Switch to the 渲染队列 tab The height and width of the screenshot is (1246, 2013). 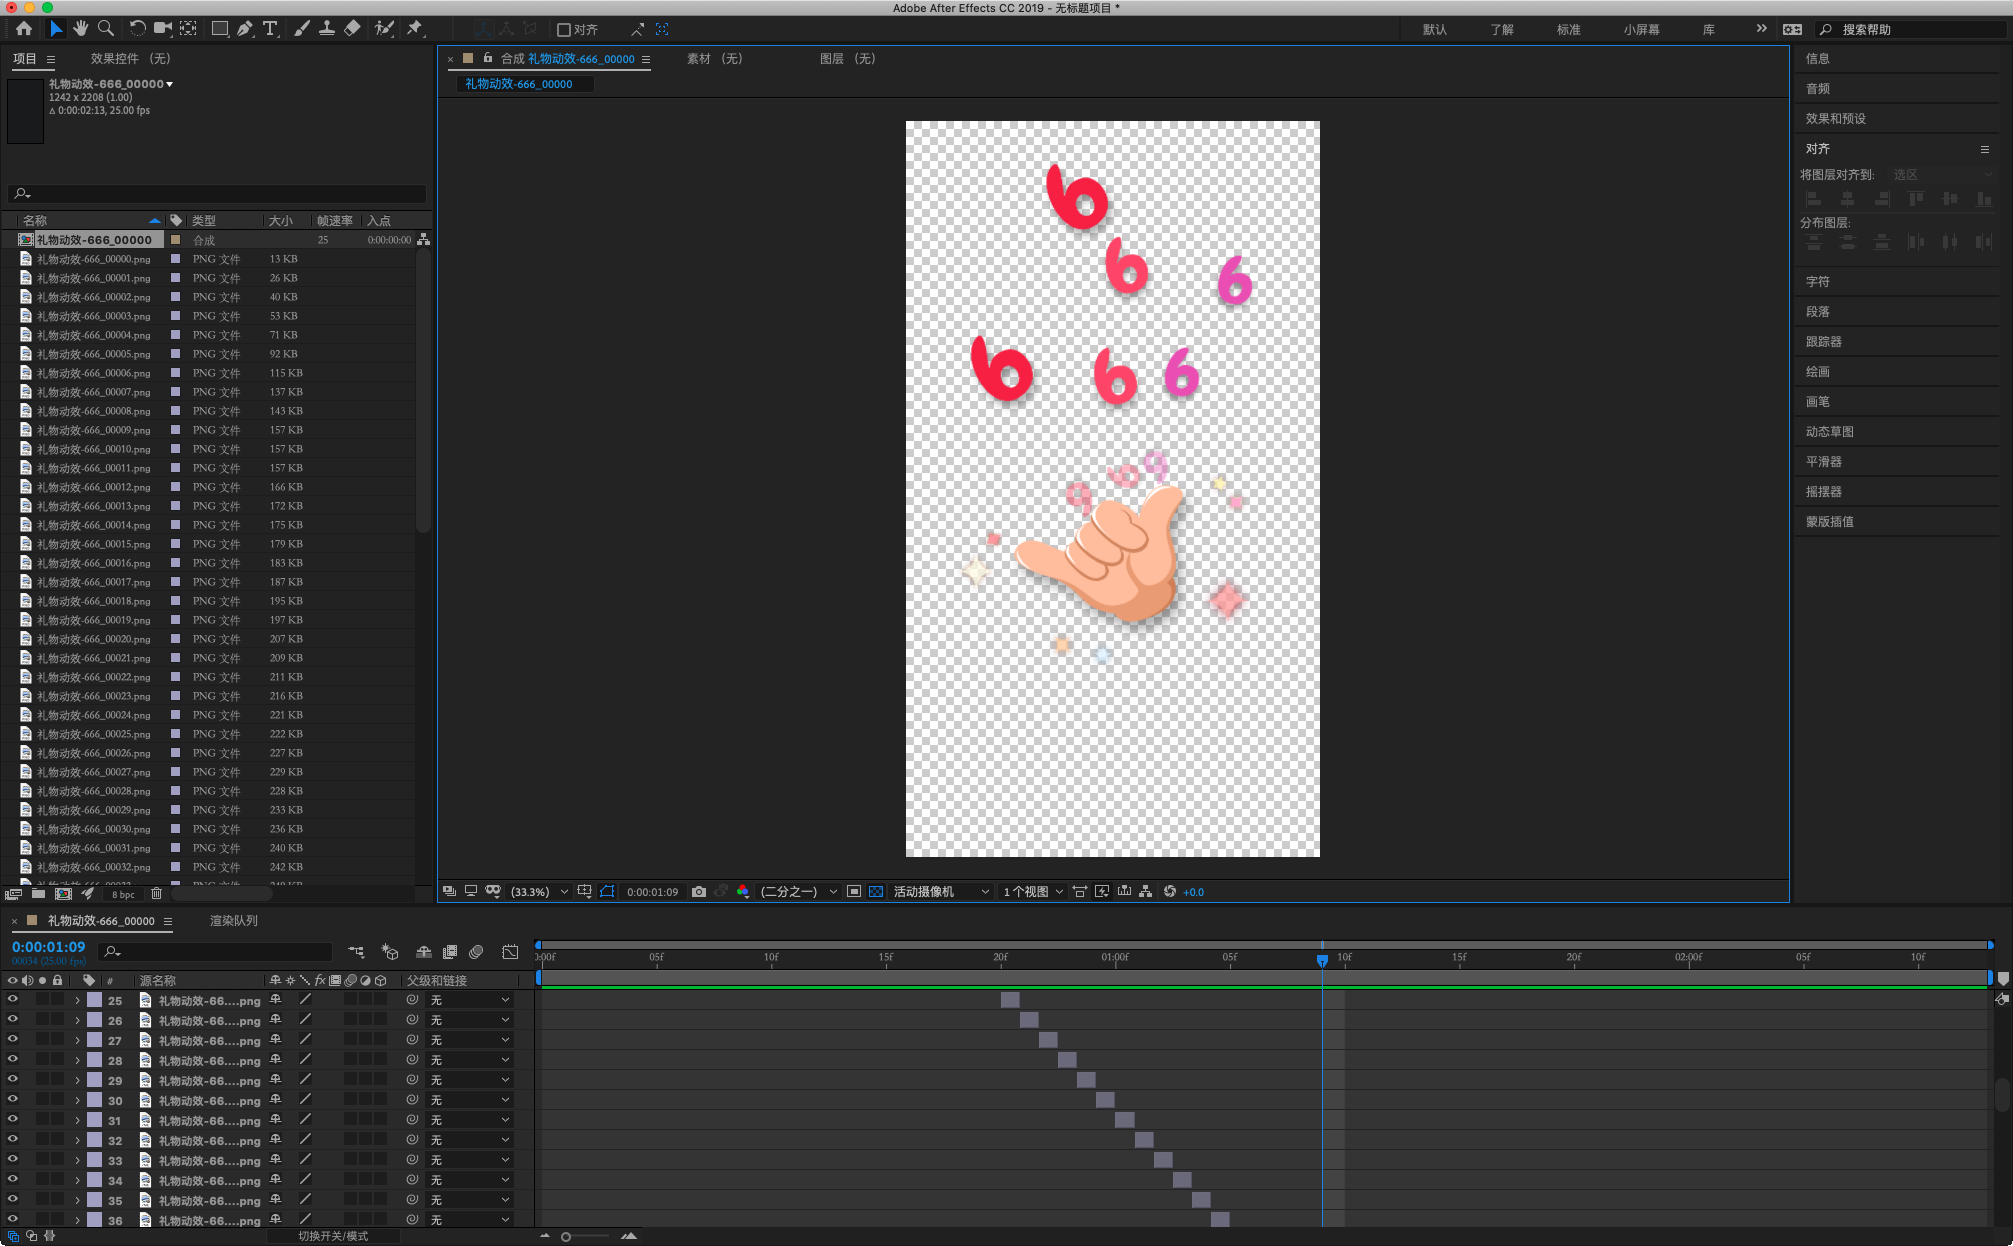point(233,921)
